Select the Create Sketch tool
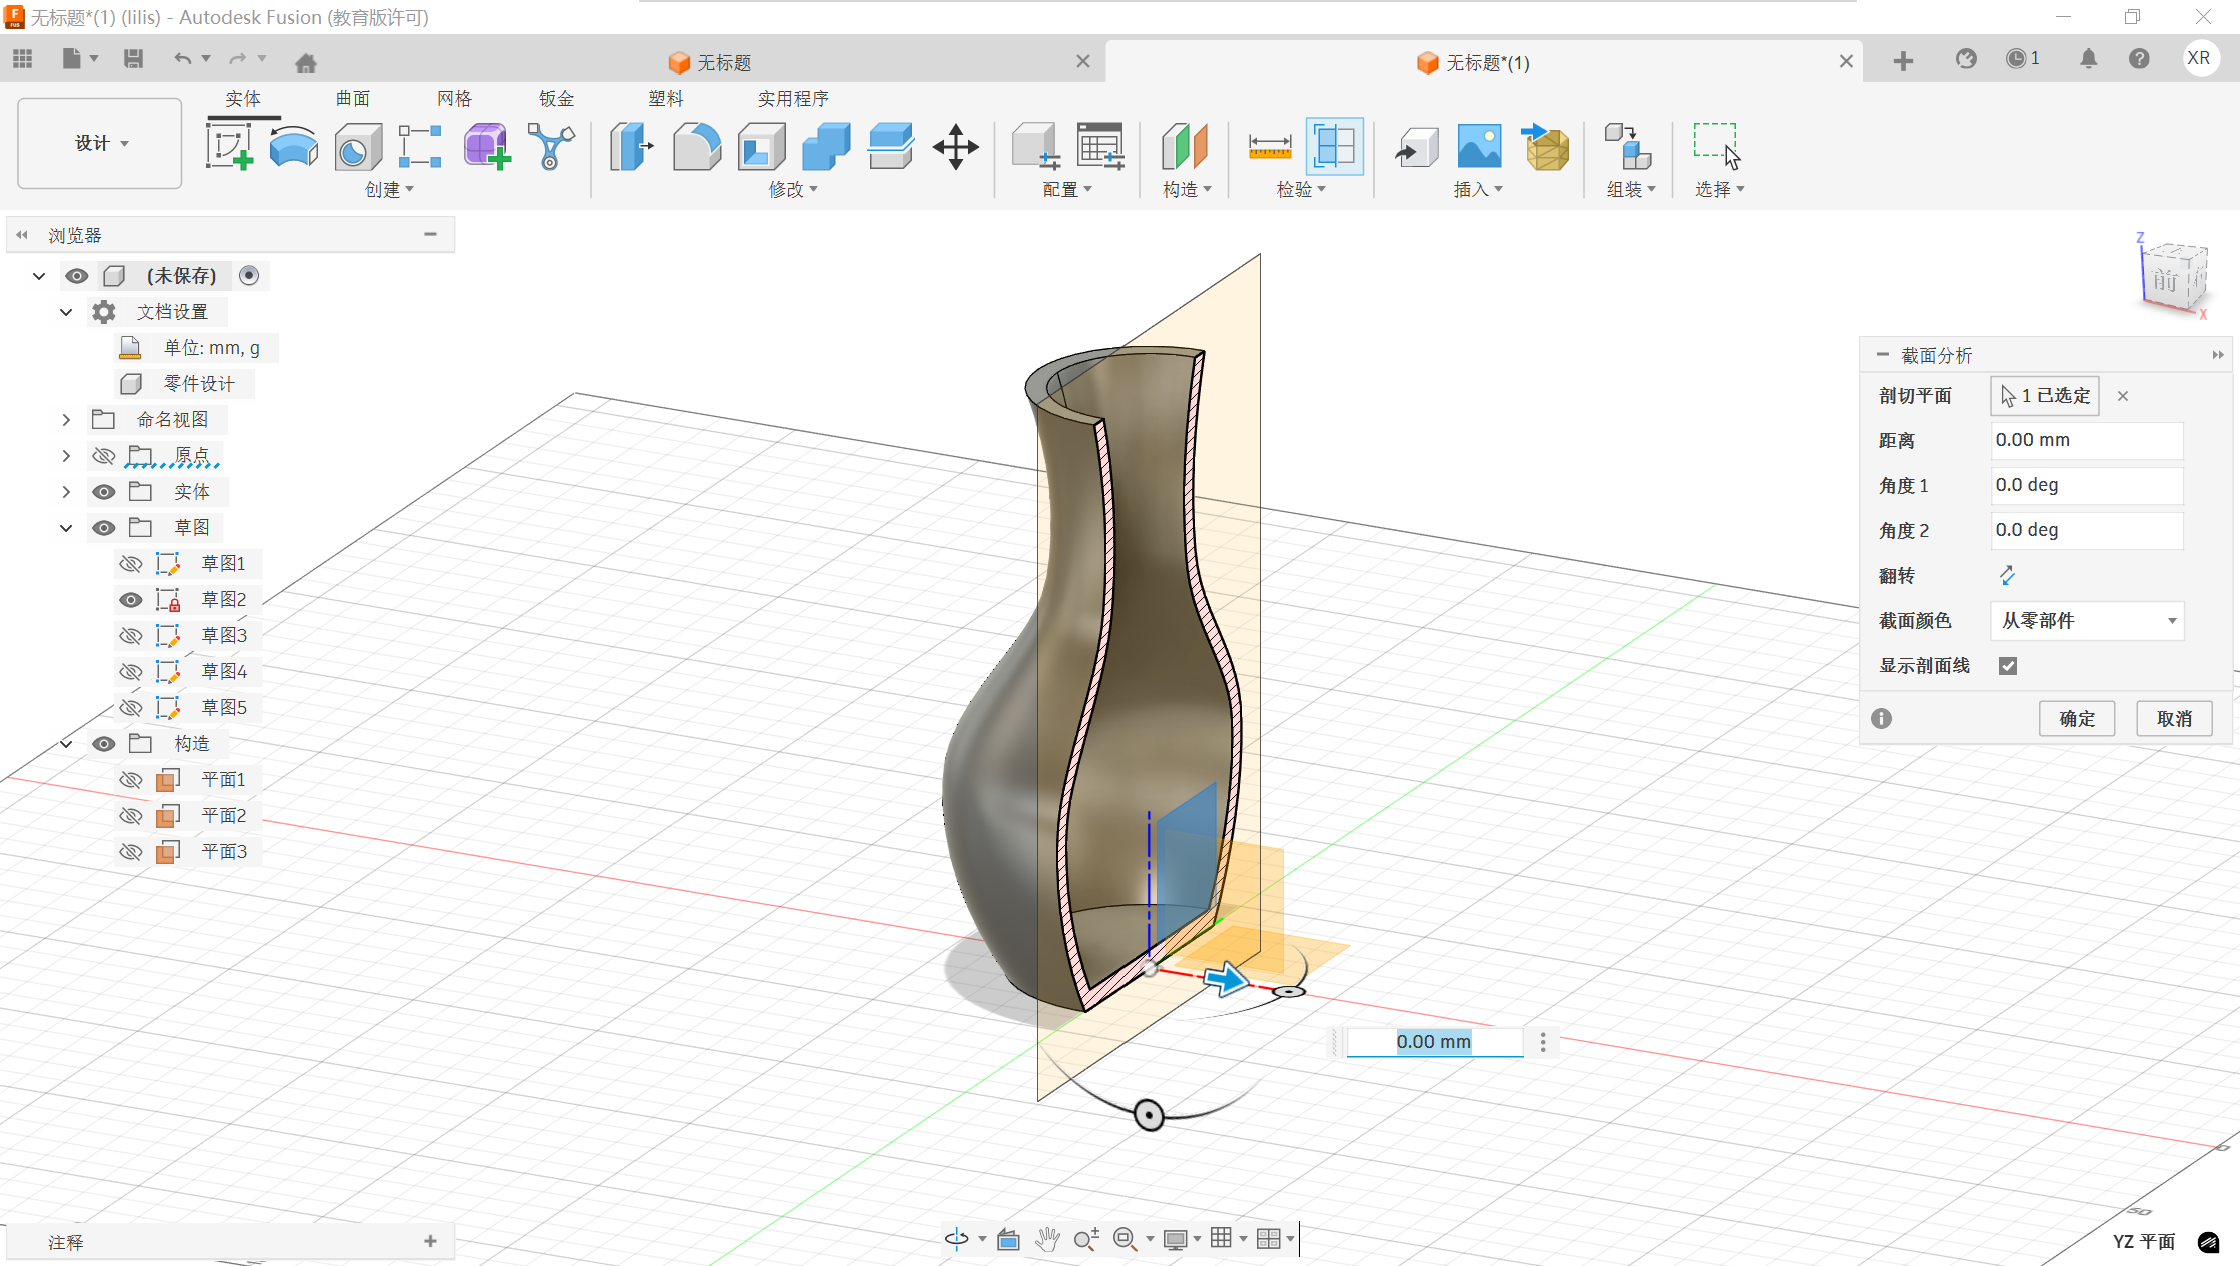The width and height of the screenshot is (2240, 1266). pos(229,146)
